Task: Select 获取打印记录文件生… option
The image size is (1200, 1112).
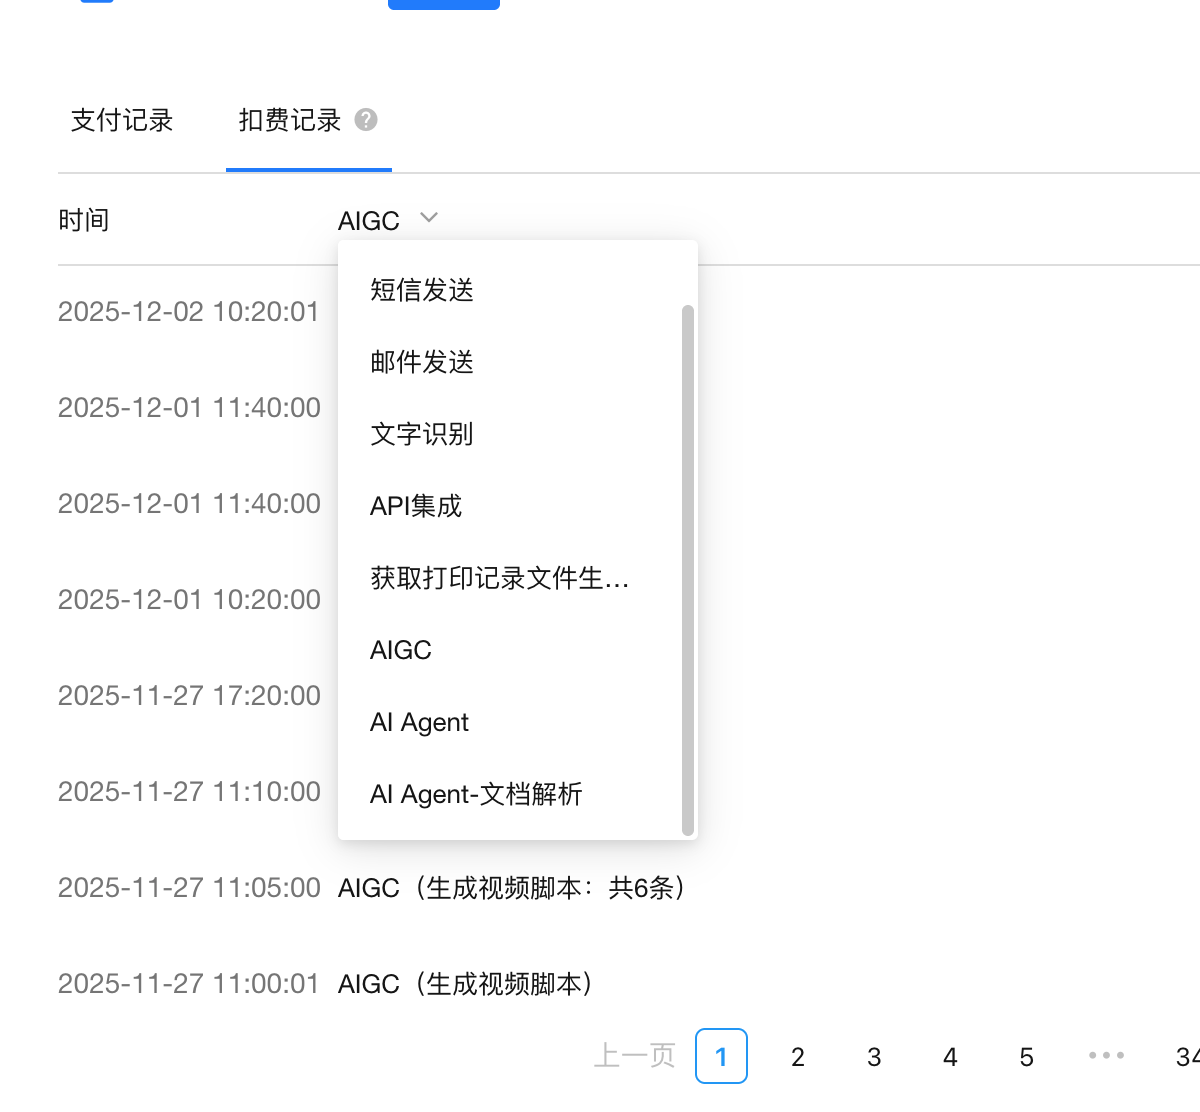Action: (x=499, y=578)
